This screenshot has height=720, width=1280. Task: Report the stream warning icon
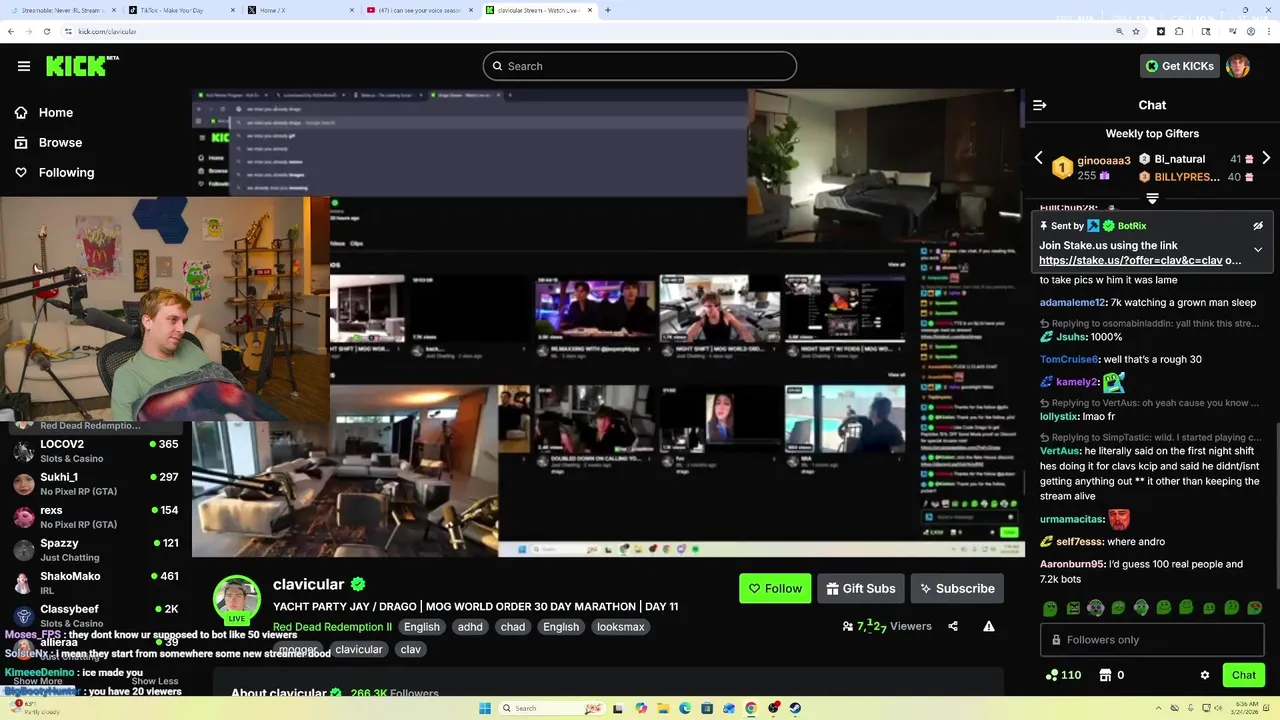coord(989,627)
